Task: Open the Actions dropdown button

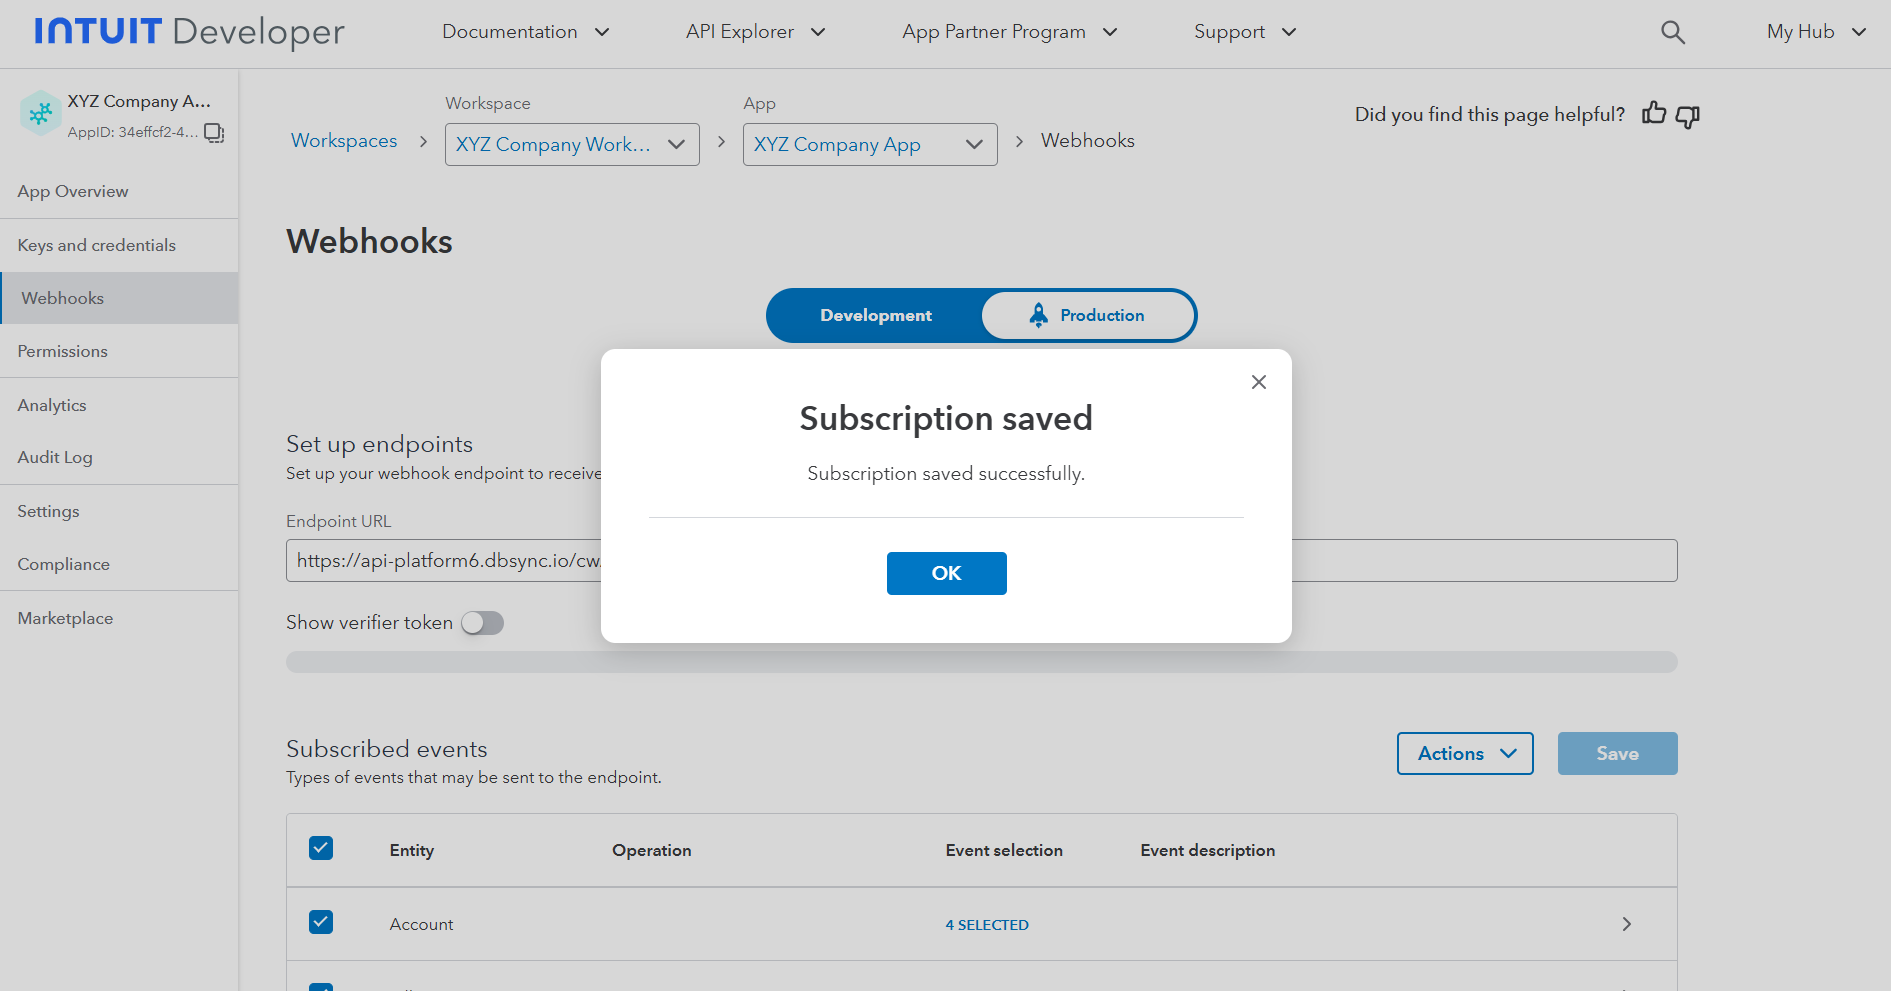Action: (1464, 754)
